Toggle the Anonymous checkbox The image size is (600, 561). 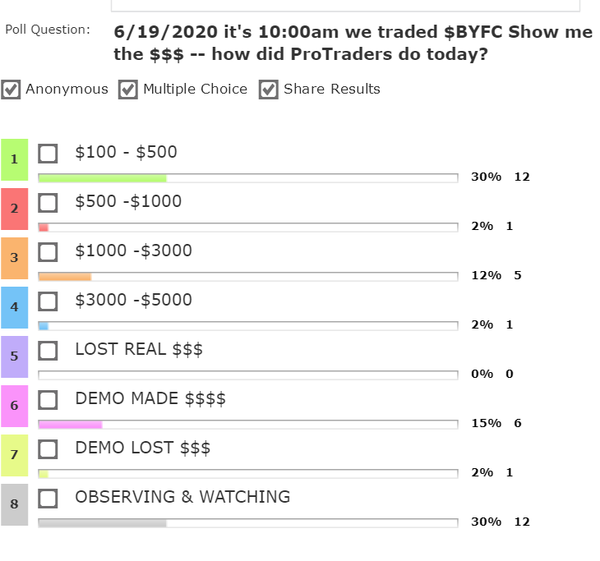(x=11, y=90)
